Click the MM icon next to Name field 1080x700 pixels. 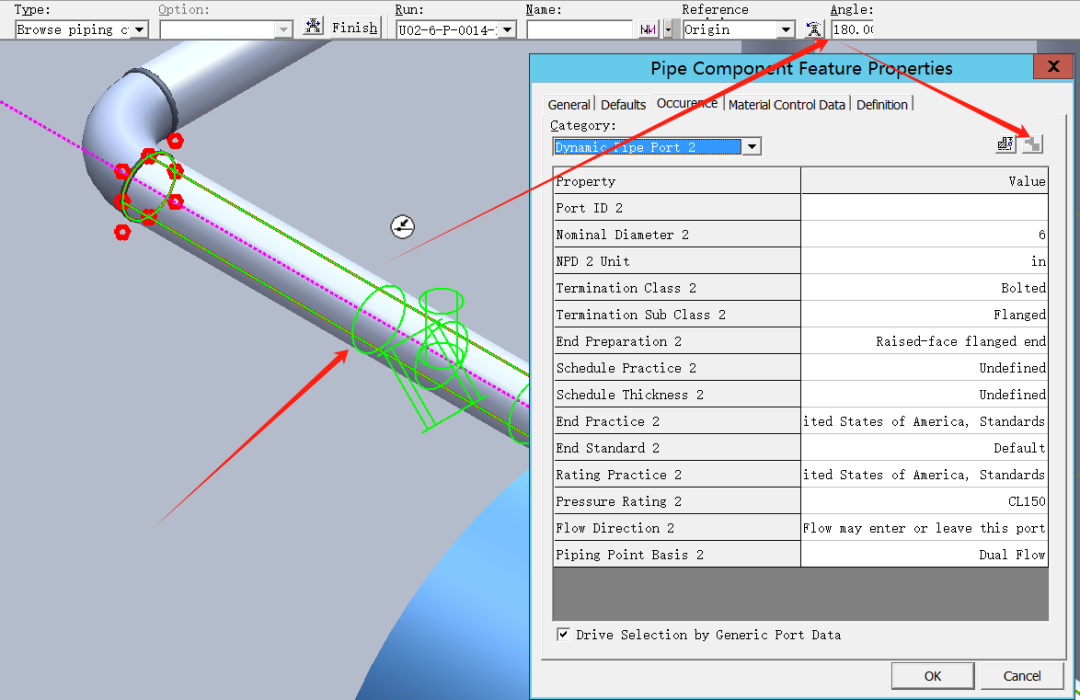pyautogui.click(x=648, y=30)
